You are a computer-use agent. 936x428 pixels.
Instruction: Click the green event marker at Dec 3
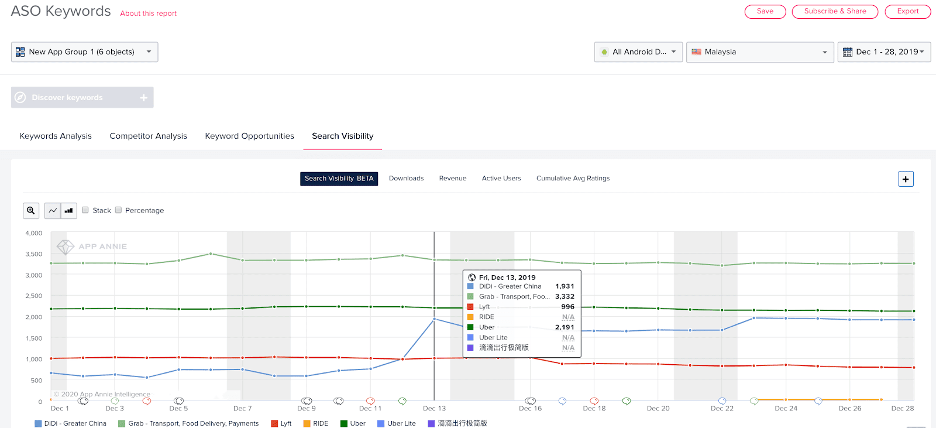(x=115, y=401)
